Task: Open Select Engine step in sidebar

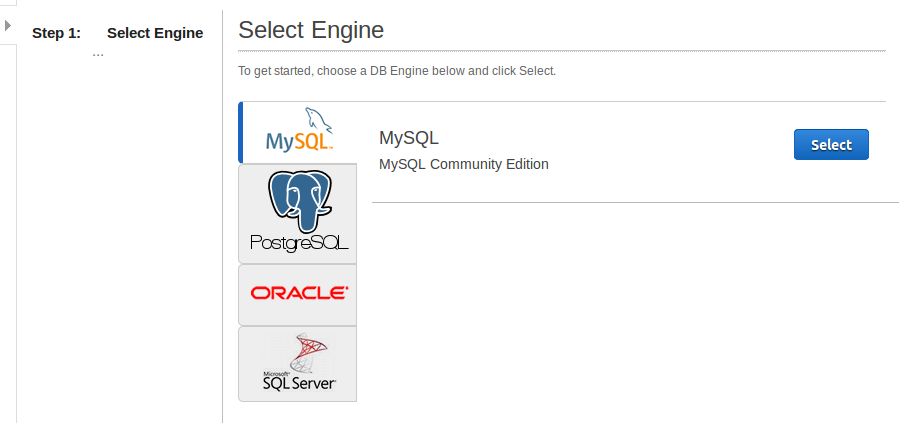Action: [x=155, y=33]
